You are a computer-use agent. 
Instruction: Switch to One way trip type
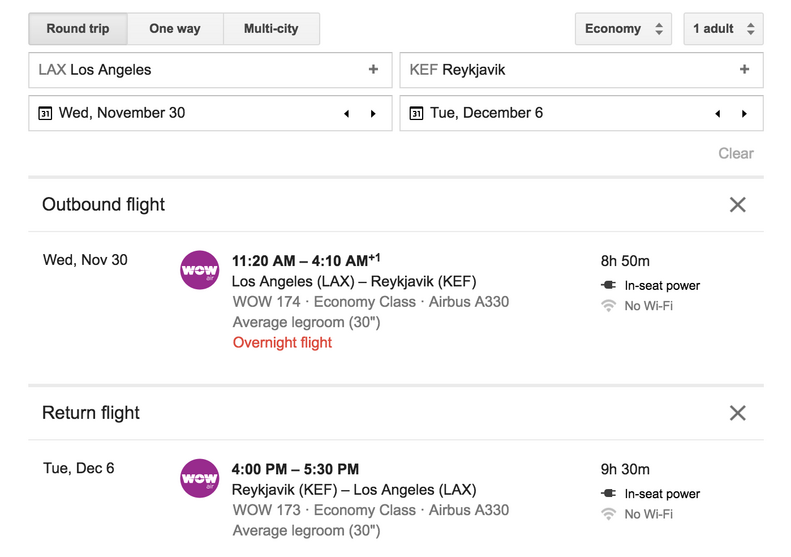click(175, 29)
